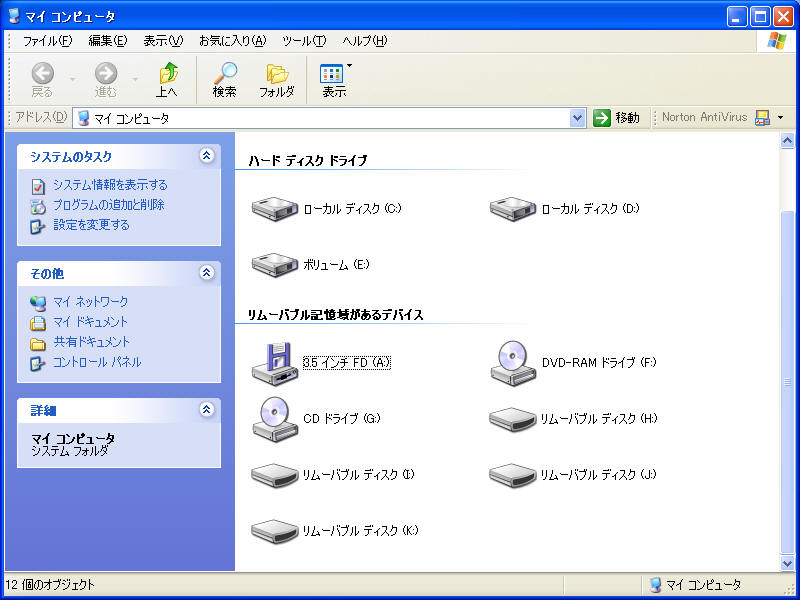Open the Search (検索) tool
Viewport: 800px width, 600px height.
(x=224, y=80)
